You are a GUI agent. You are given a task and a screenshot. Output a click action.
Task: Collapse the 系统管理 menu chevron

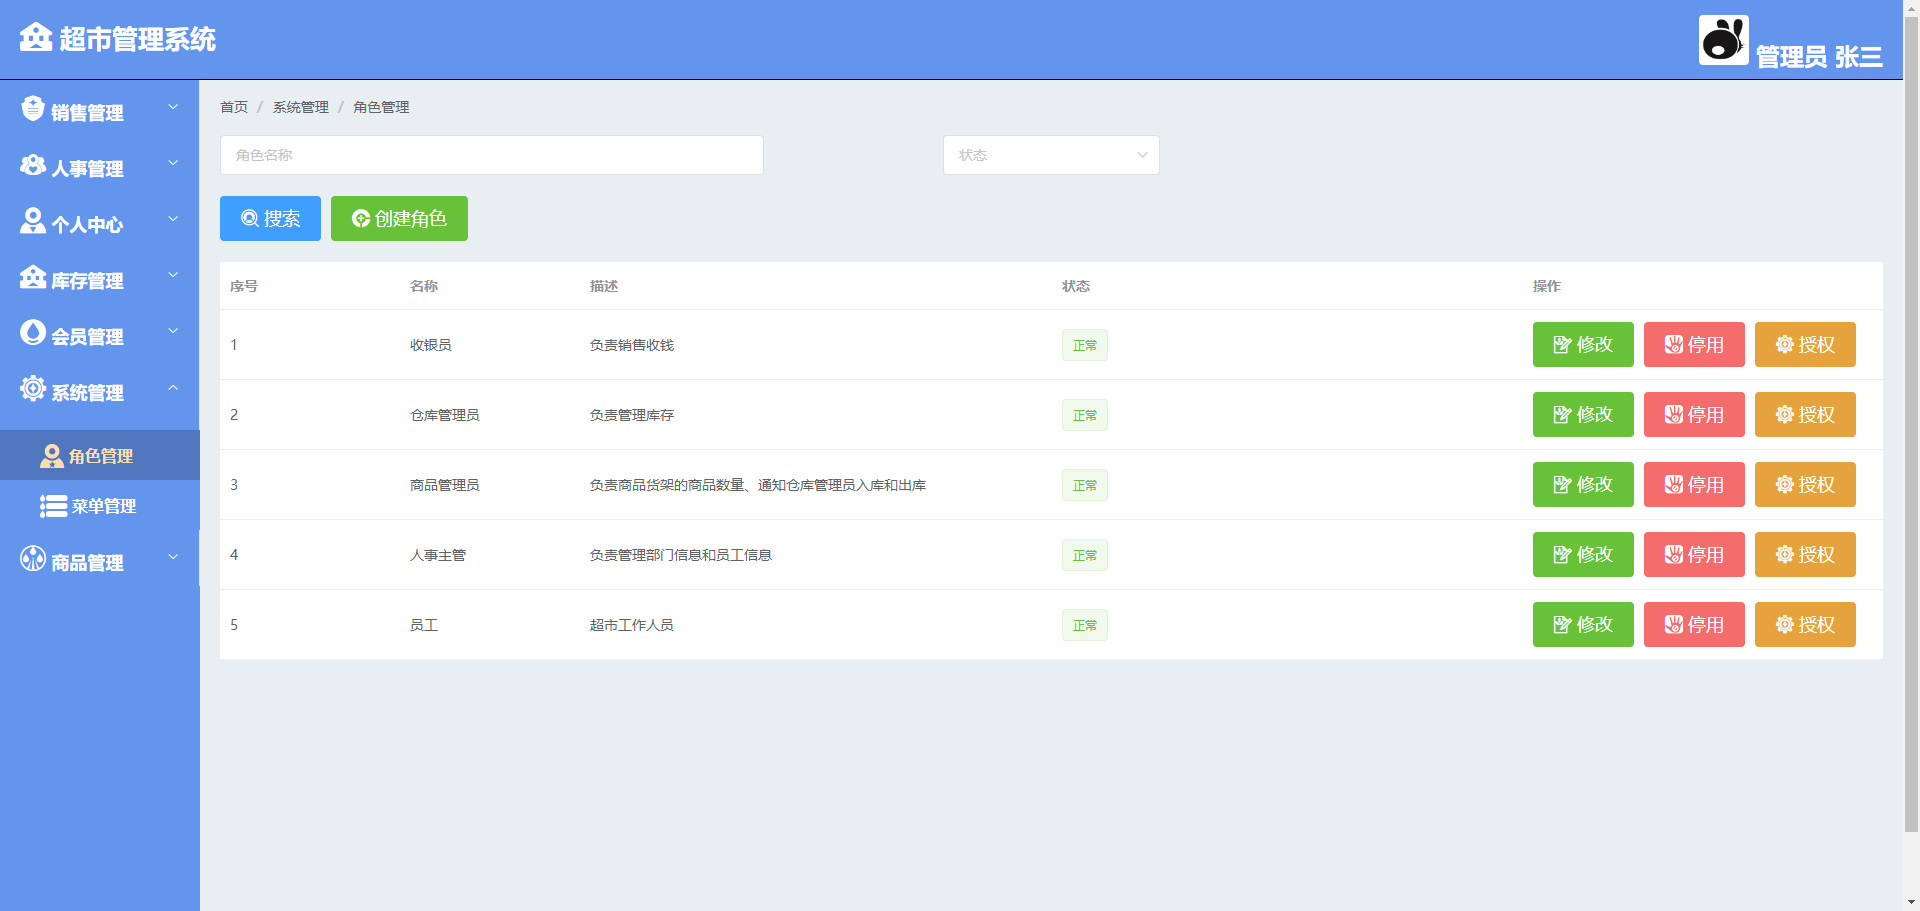point(173,387)
